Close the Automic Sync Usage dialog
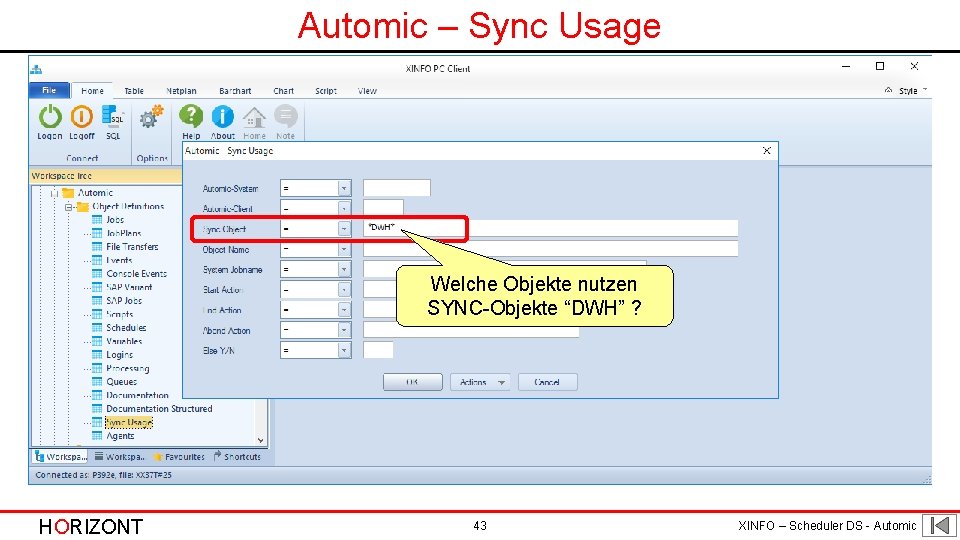Viewport: 960px width, 540px height. (x=767, y=151)
